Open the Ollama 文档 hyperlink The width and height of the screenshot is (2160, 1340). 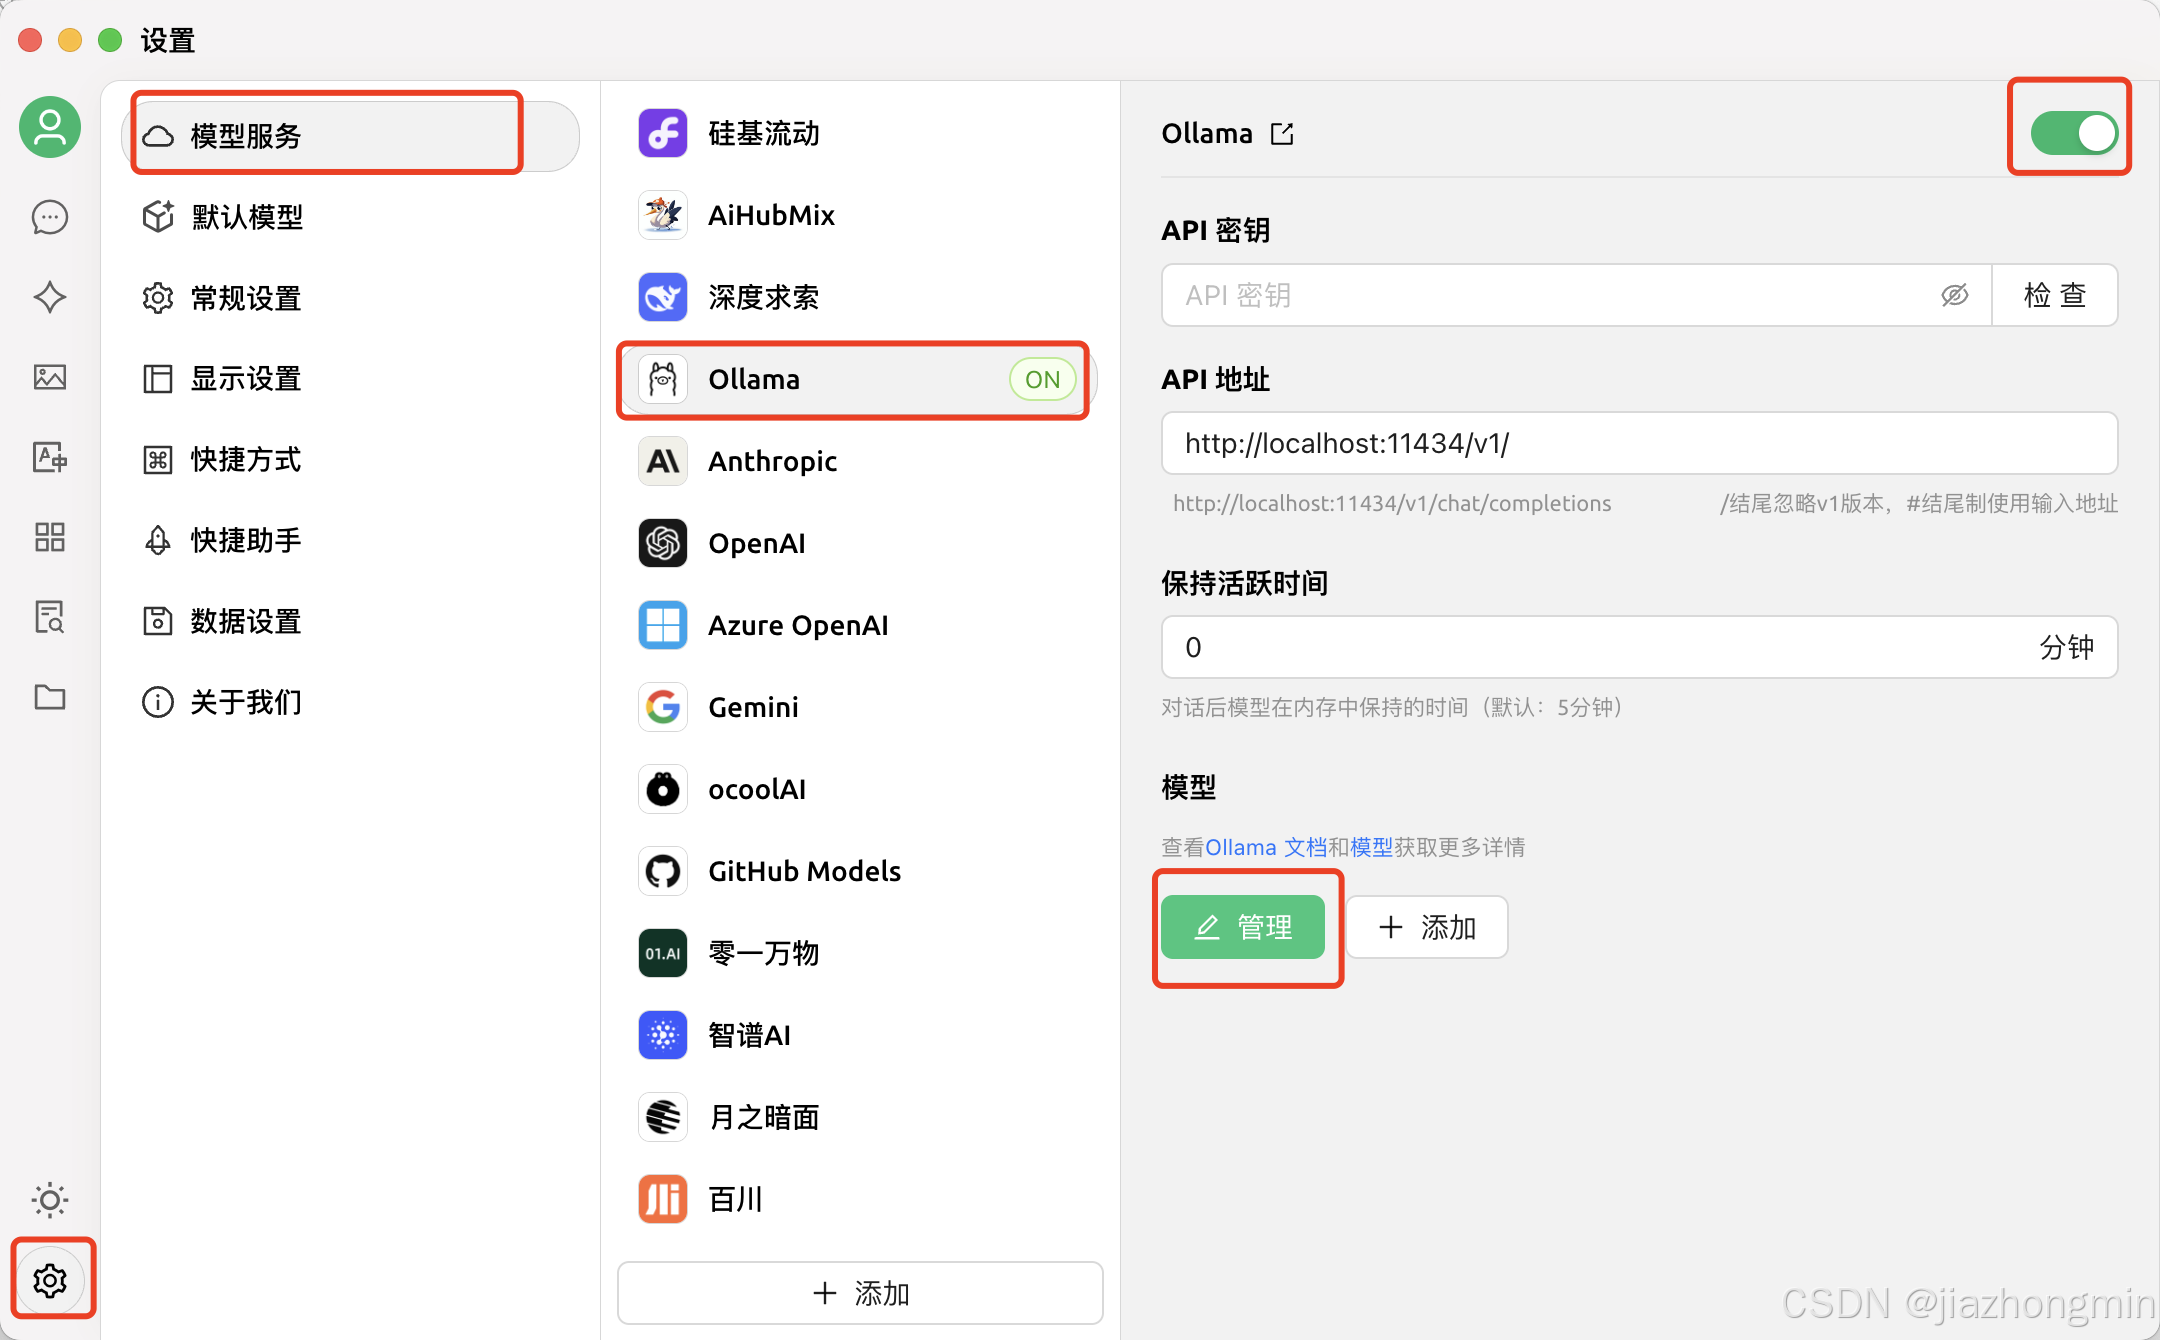(x=1265, y=847)
